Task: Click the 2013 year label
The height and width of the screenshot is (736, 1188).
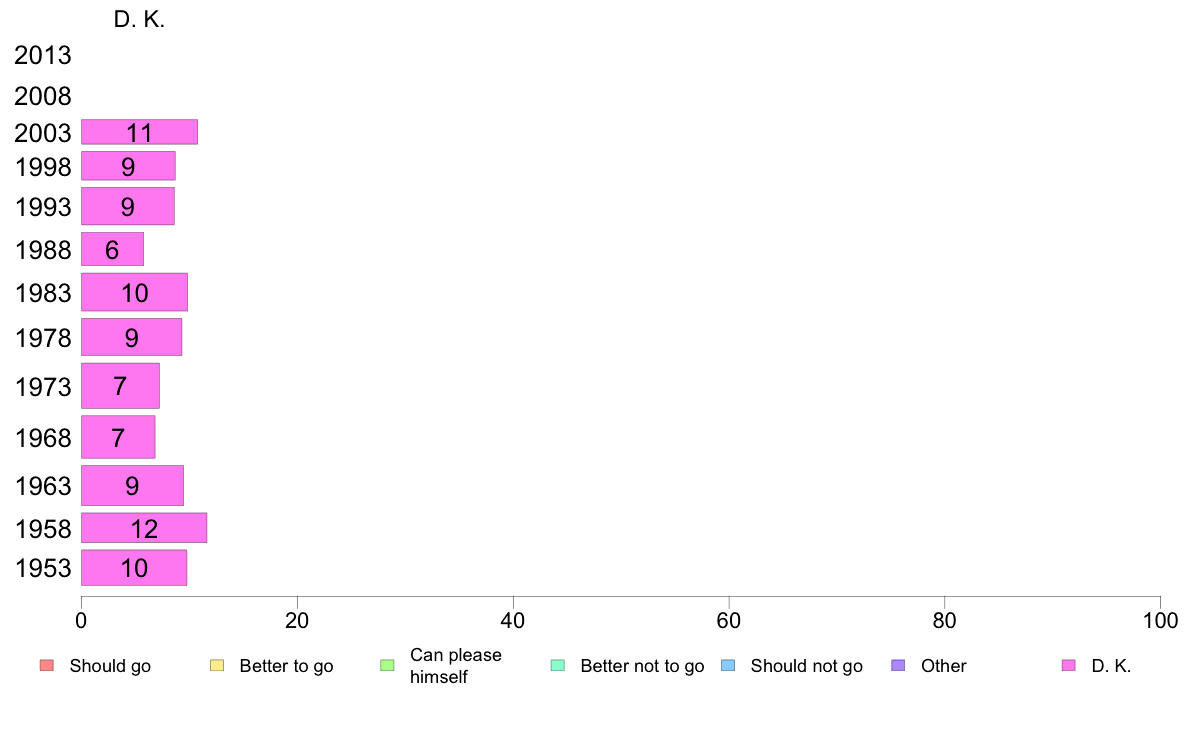Action: [x=43, y=55]
